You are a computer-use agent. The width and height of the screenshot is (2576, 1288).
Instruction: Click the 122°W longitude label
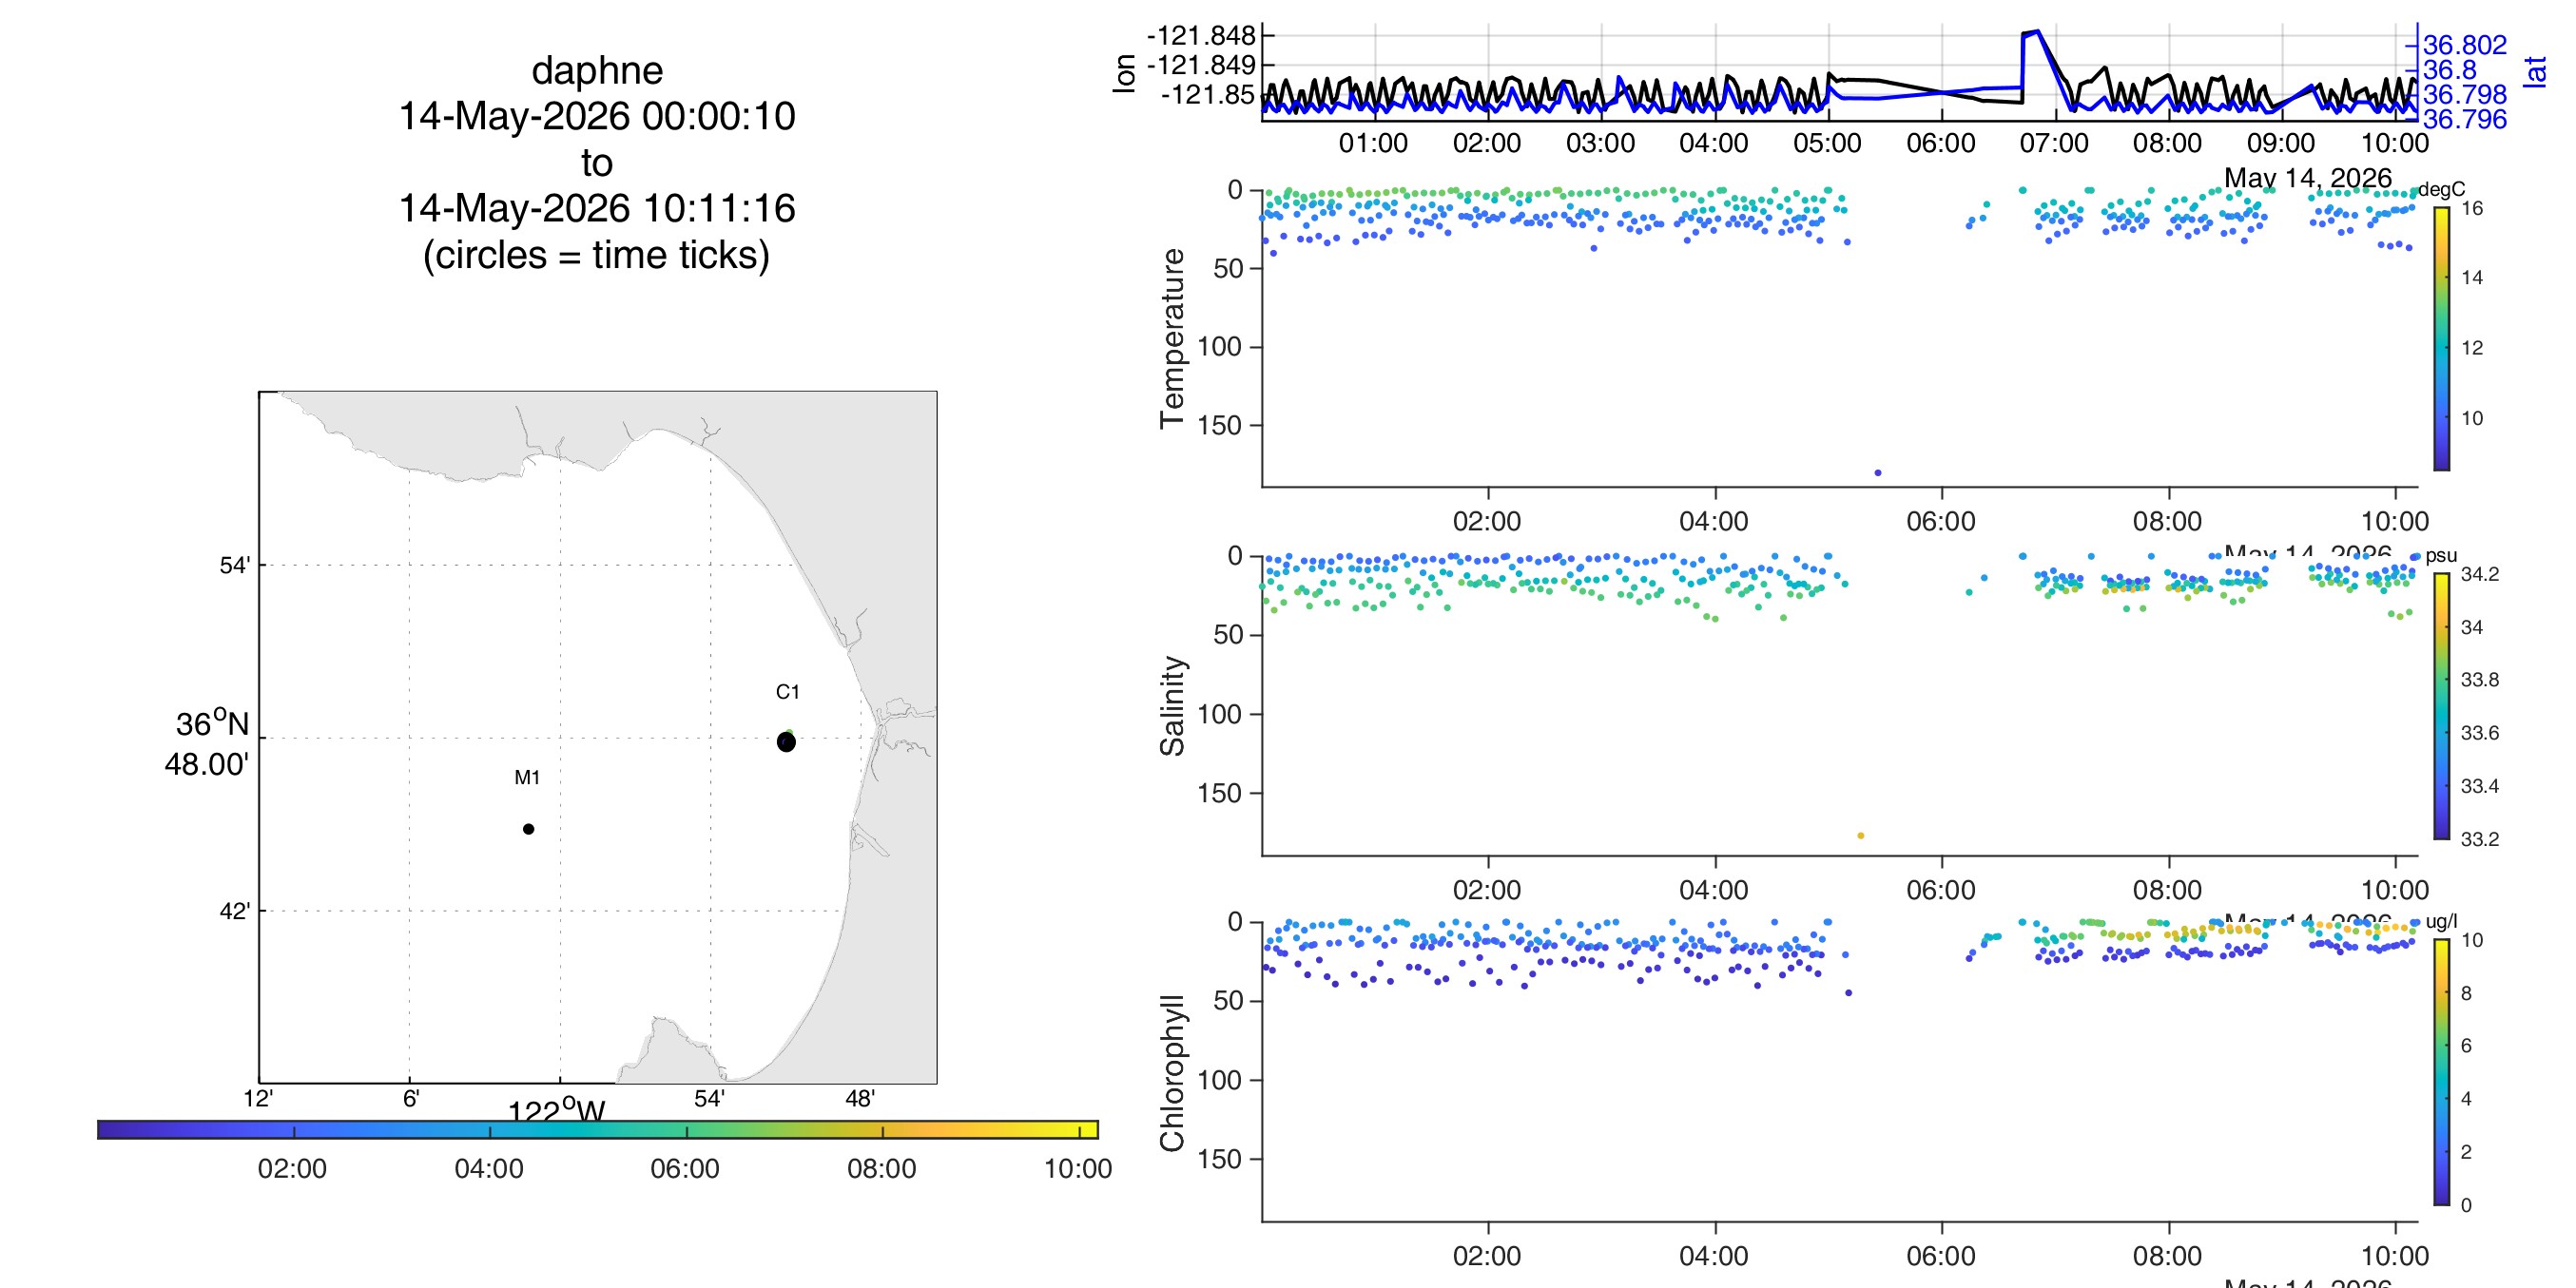click(x=556, y=1110)
